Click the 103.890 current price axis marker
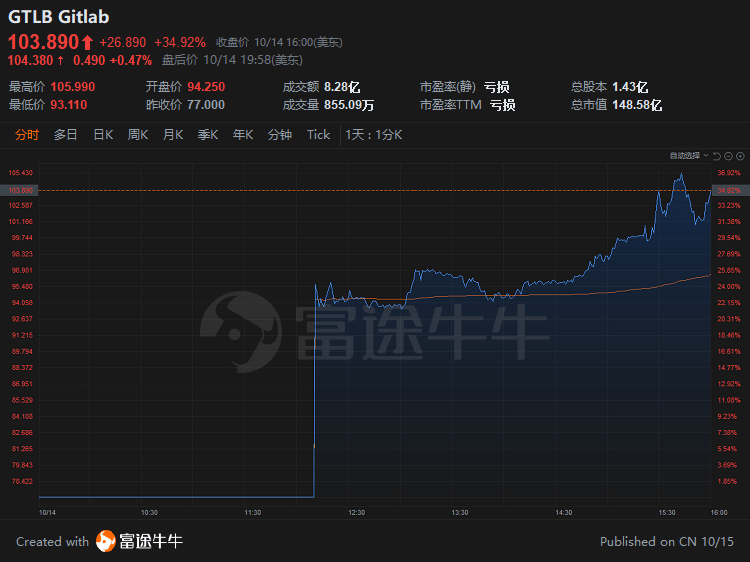Viewport: 750px width, 562px height. click(20, 190)
